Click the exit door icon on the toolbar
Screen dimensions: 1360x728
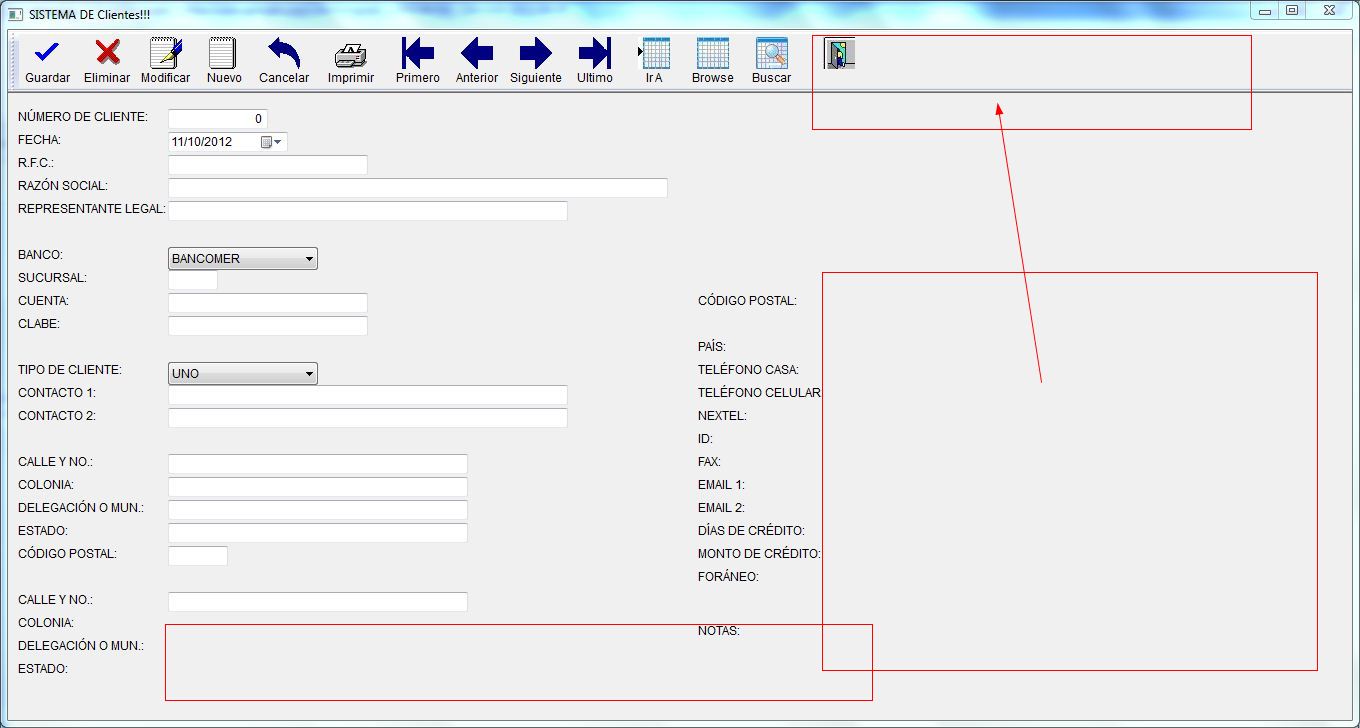click(x=838, y=55)
